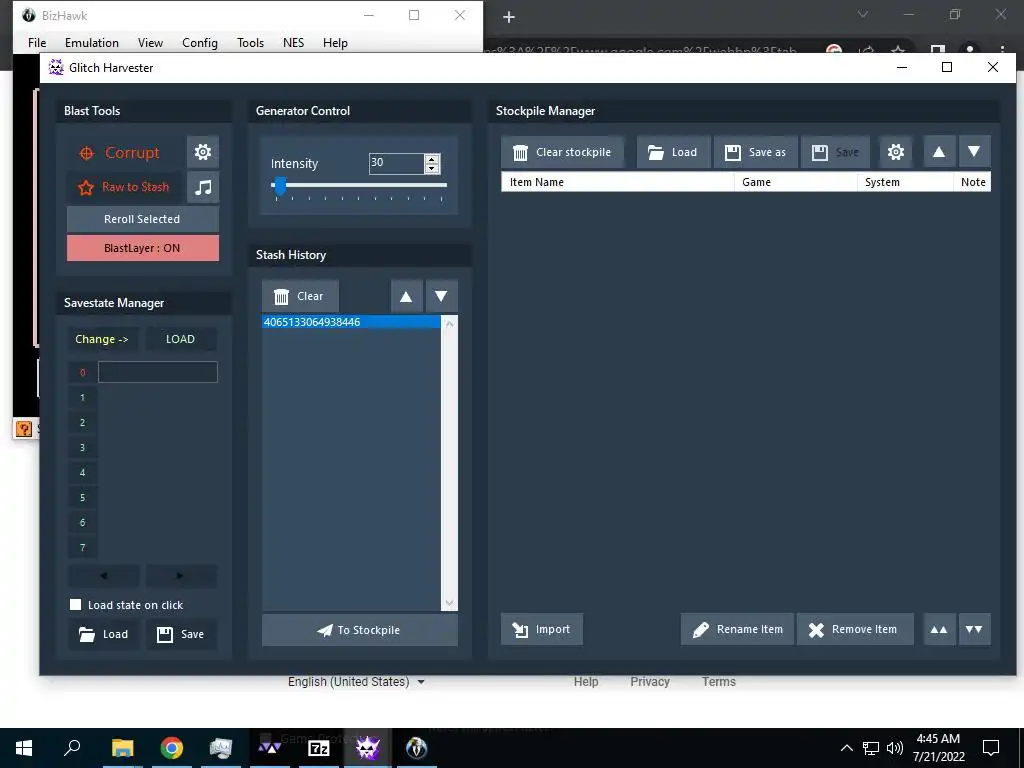1024x768 pixels.
Task: Click stockpile down triangle button
Action: click(974, 152)
